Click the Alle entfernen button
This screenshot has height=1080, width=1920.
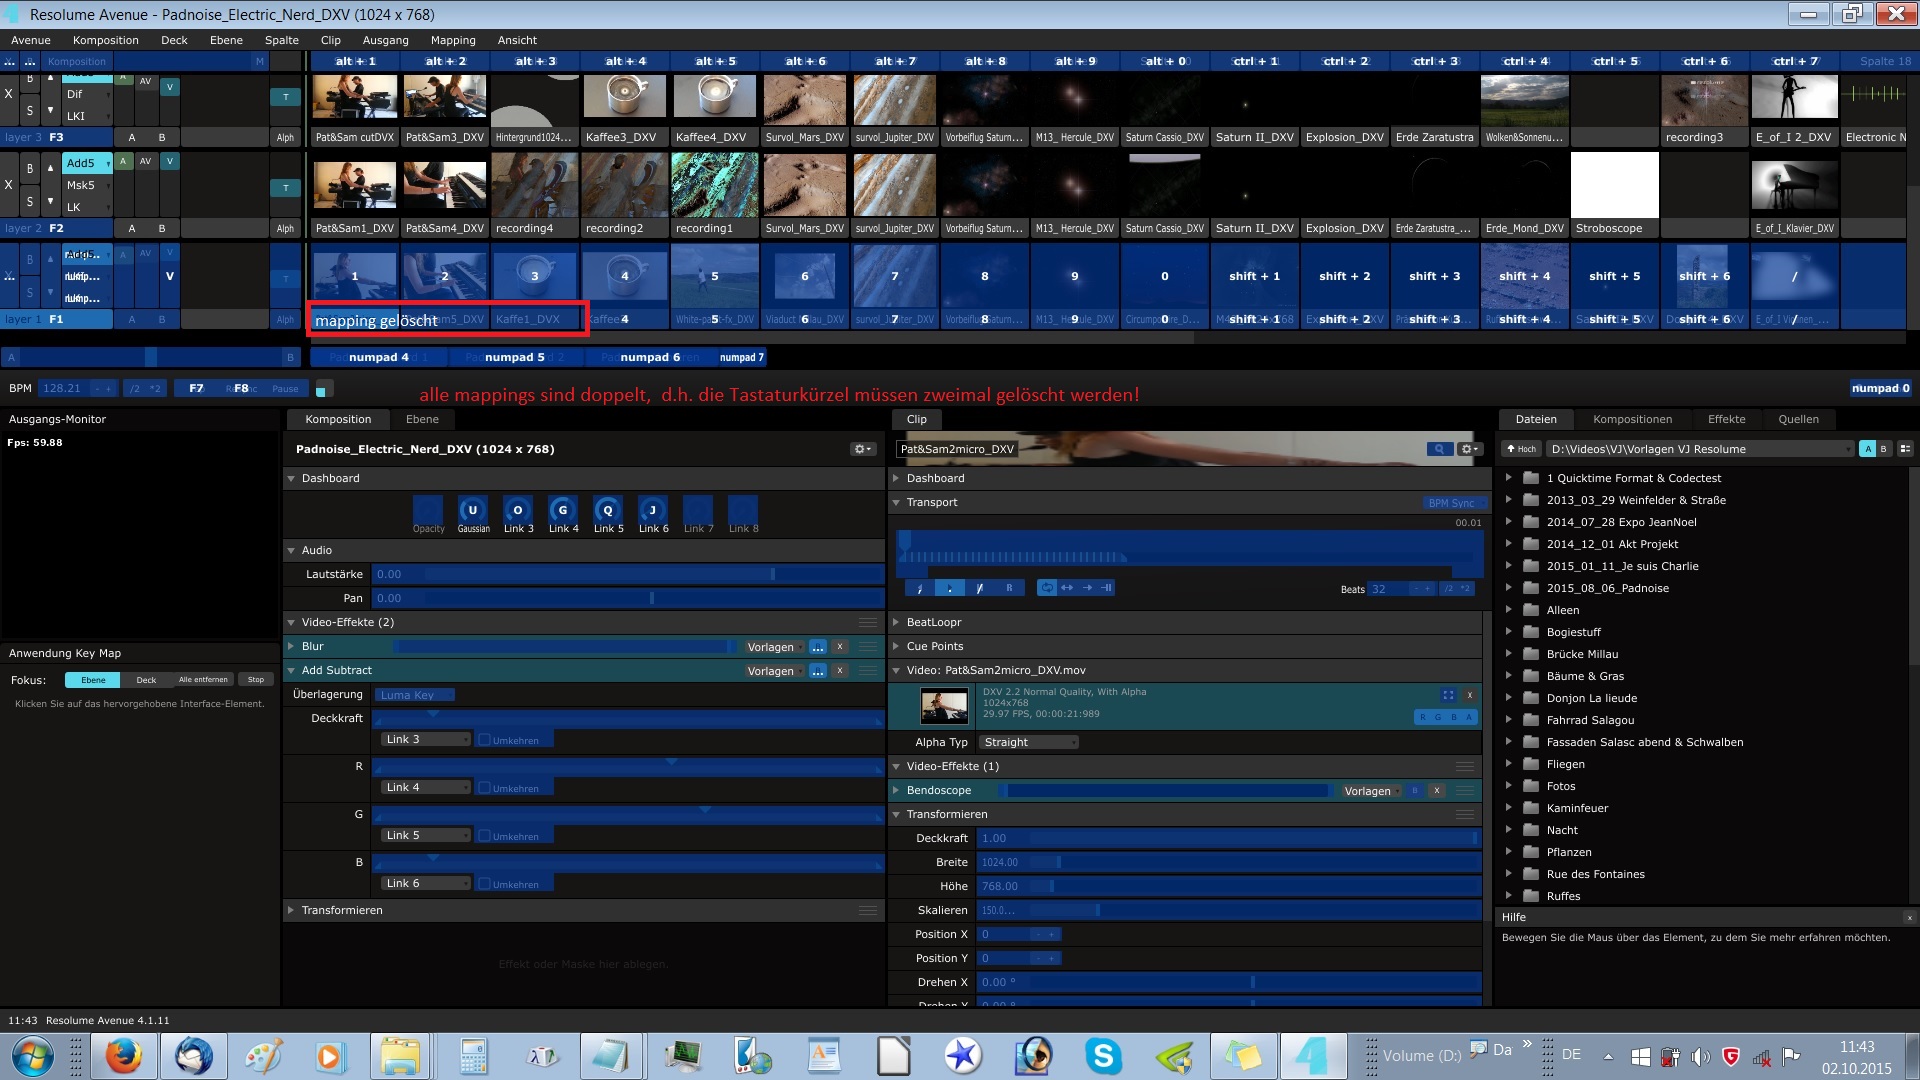click(203, 680)
